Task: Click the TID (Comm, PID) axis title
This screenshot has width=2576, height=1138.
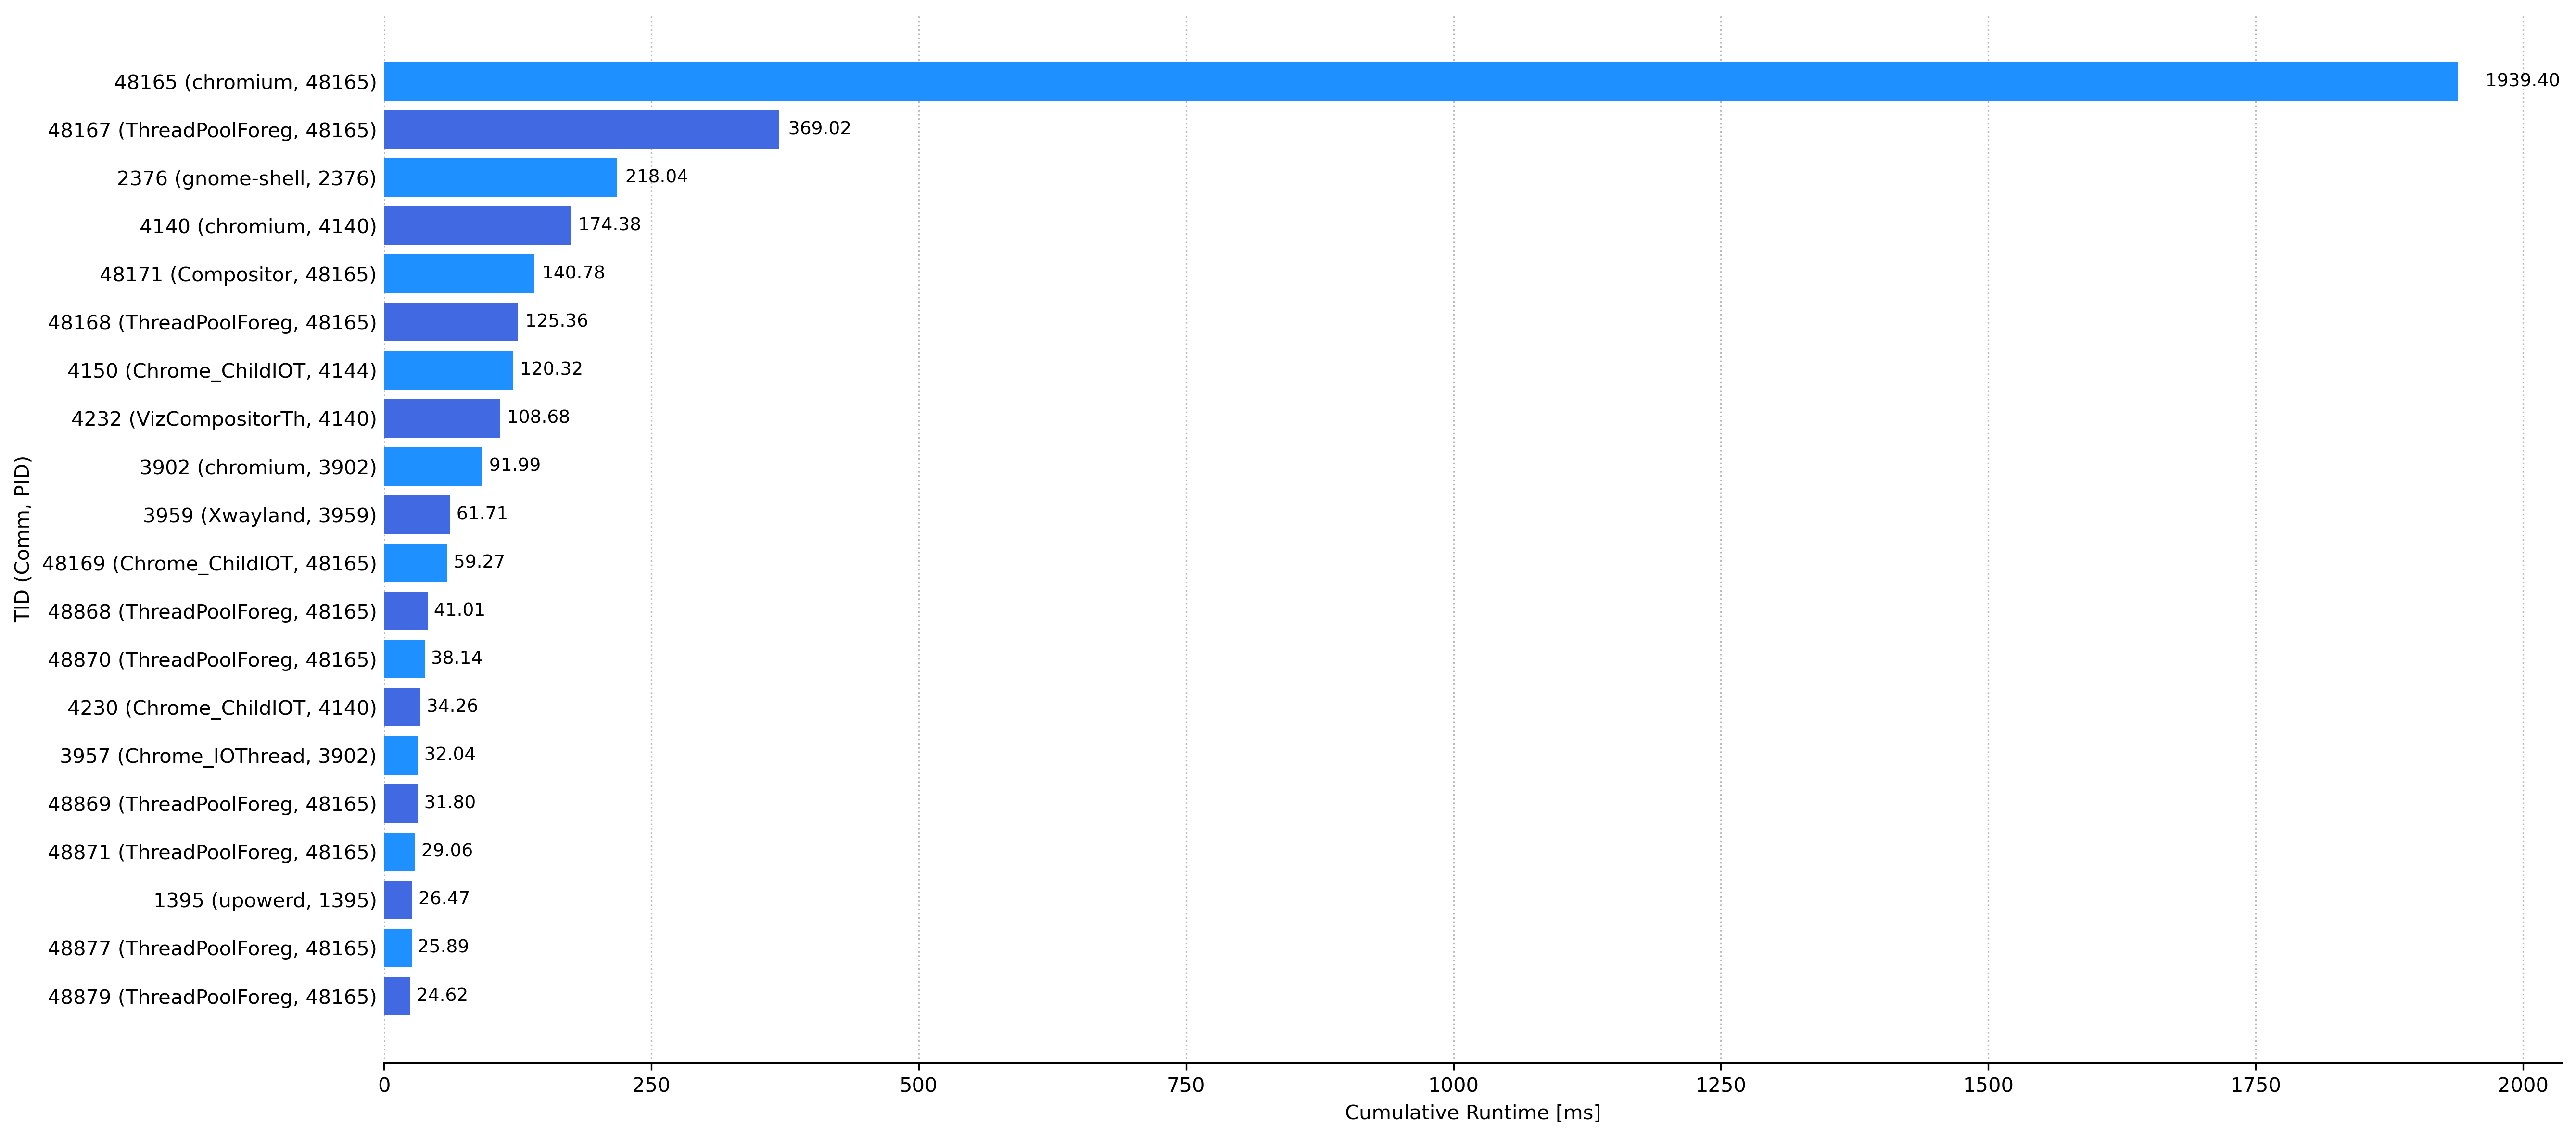Action: coord(22,539)
